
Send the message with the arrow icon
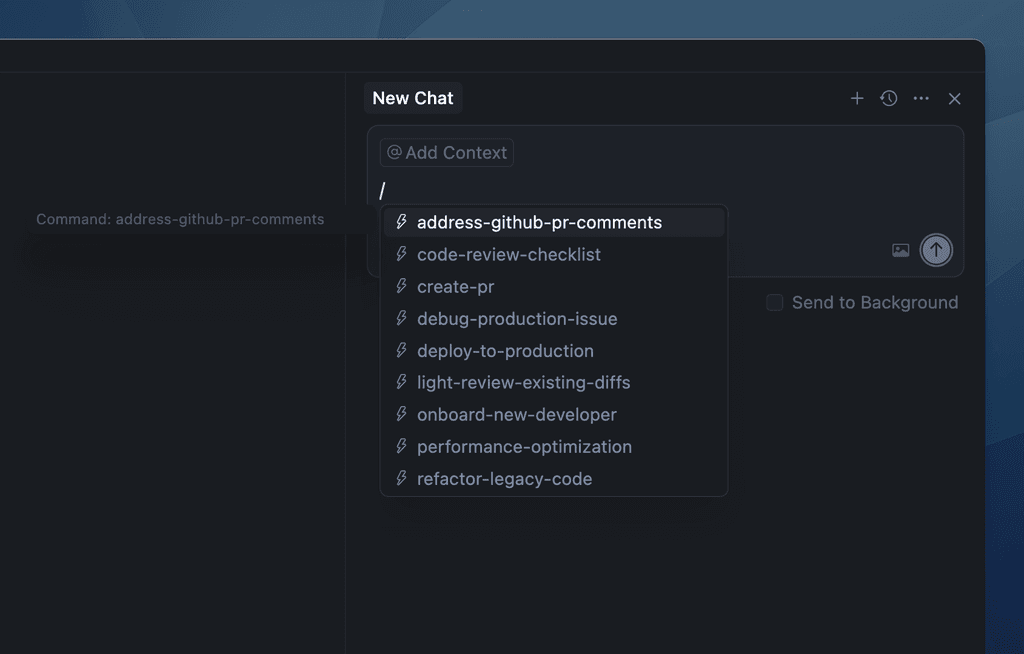click(x=936, y=249)
